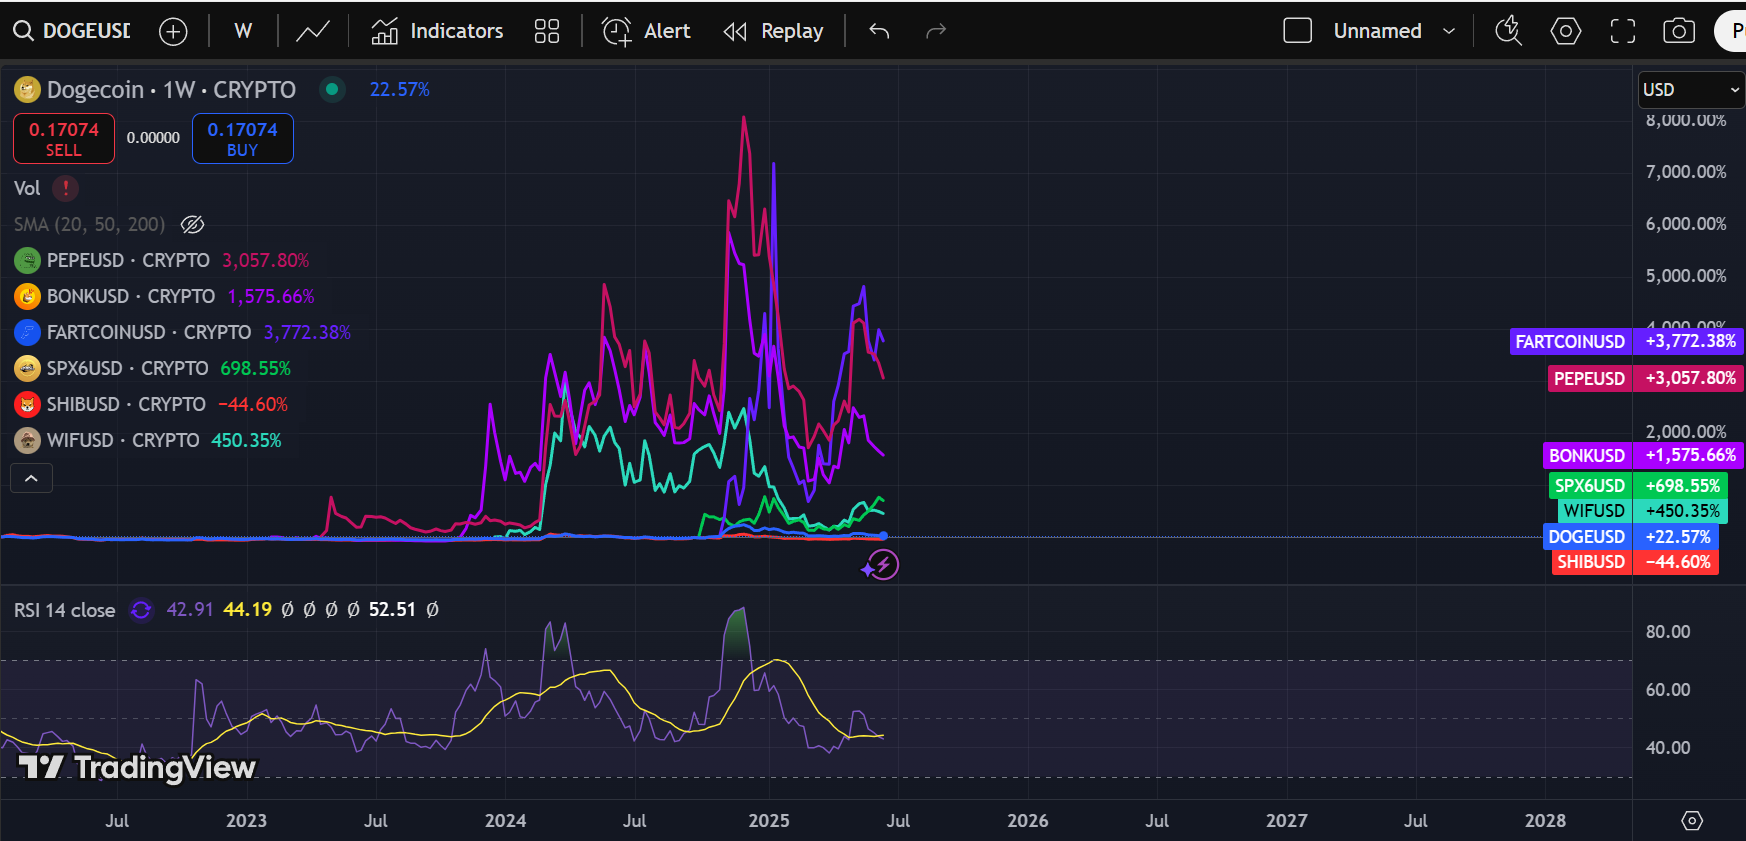Change the W weekly timeframe interval
This screenshot has height=841, width=1746.
(x=243, y=32)
